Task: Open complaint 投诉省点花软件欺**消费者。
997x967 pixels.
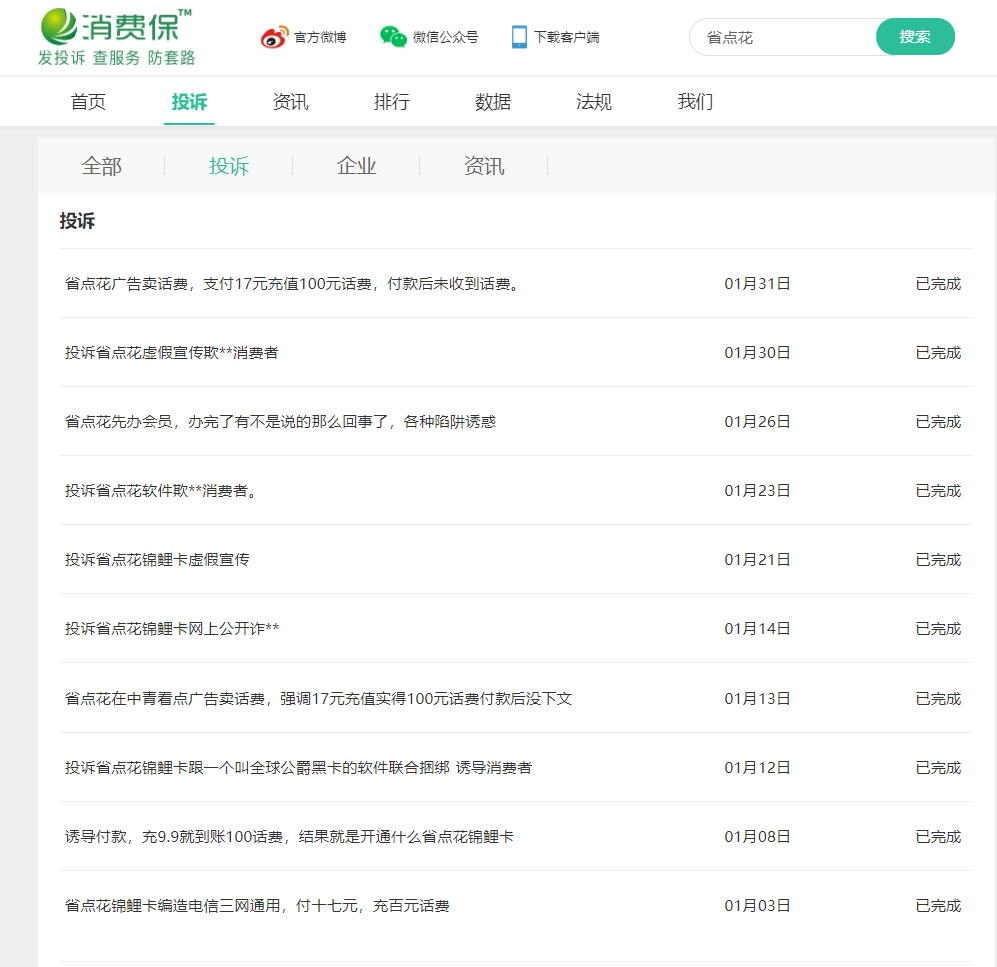Action: click(160, 491)
